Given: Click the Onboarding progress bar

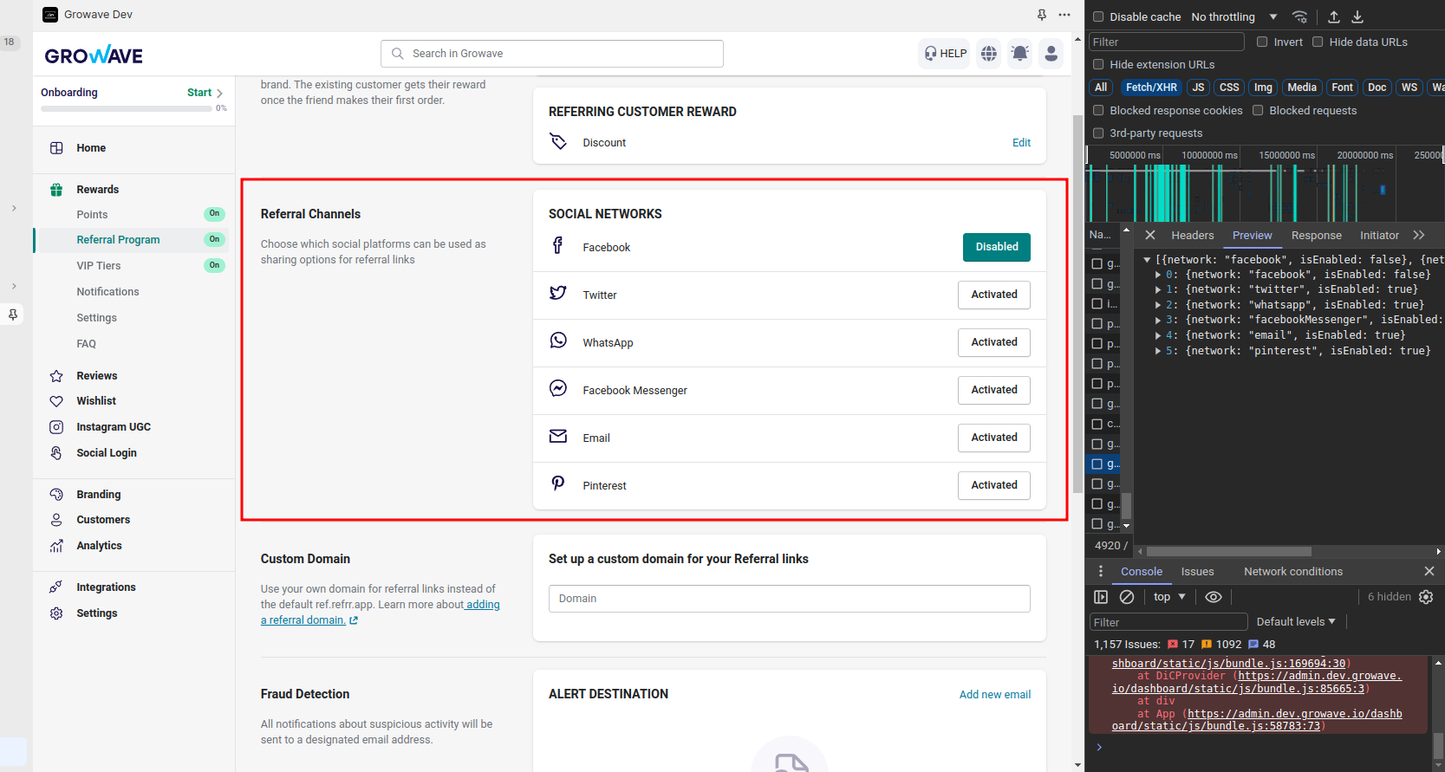Looking at the screenshot, I should coord(126,108).
